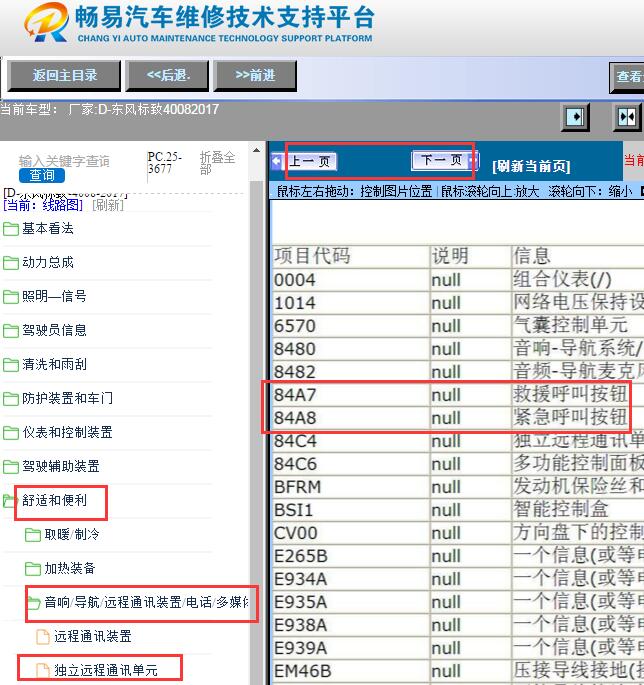The height and width of the screenshot is (685, 644).
Task: Select item code E938A cell
Action: pos(351,625)
